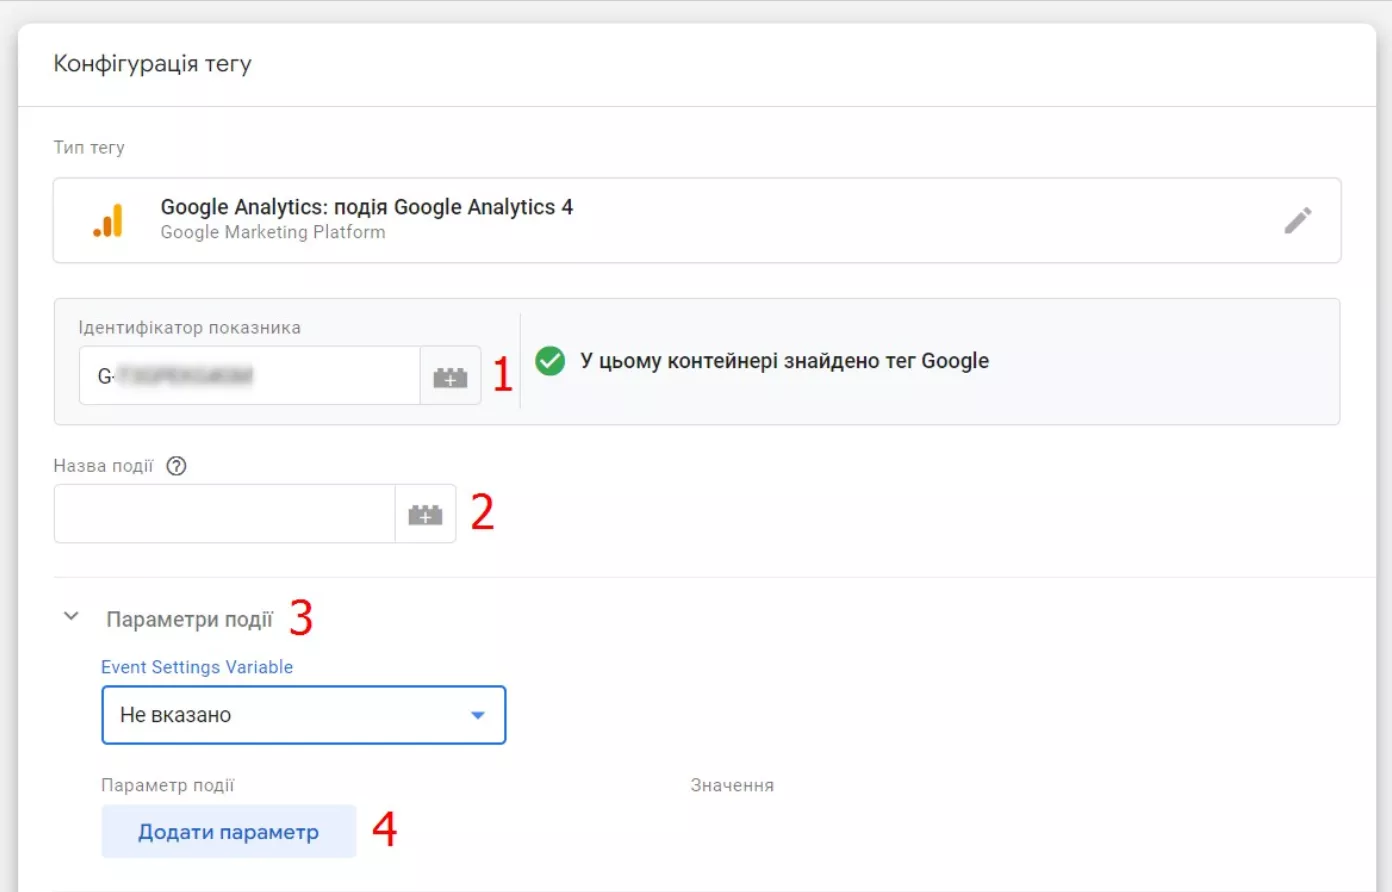Click the Параметри події section header

point(189,620)
